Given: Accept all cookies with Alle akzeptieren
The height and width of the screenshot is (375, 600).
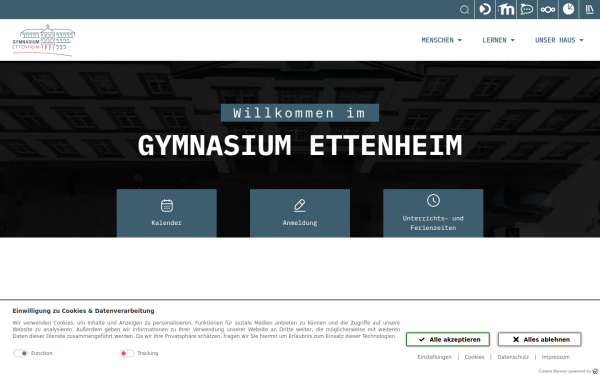Looking at the screenshot, I should coord(448,339).
